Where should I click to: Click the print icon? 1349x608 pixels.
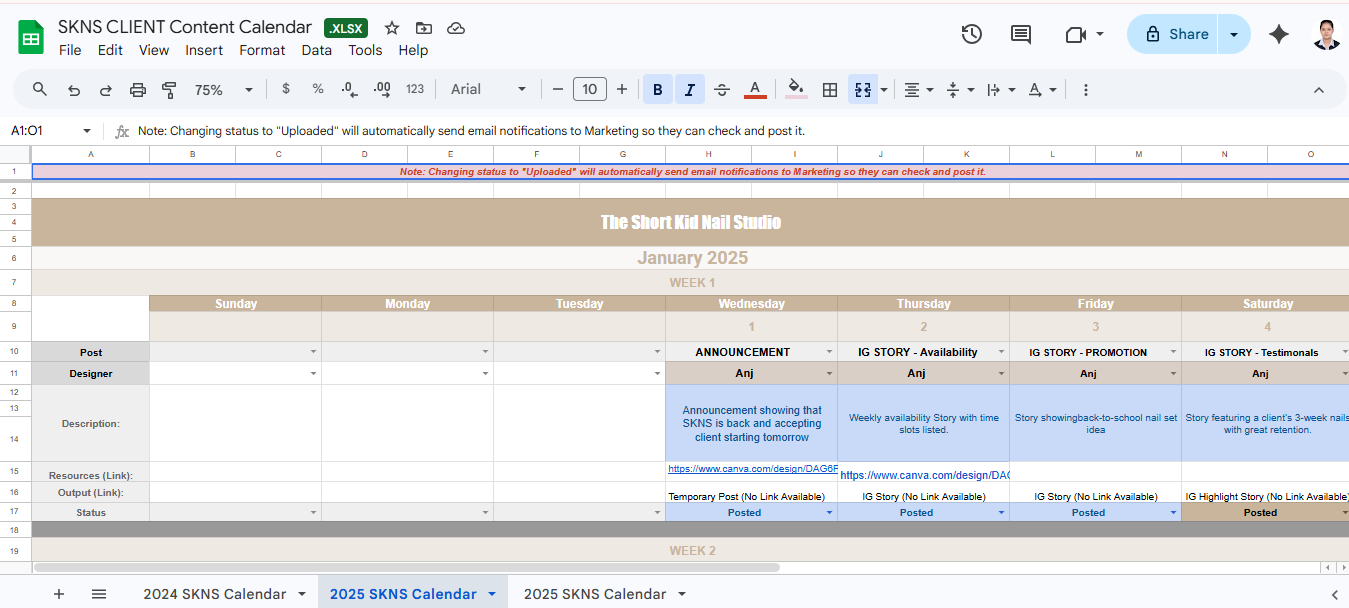click(138, 90)
